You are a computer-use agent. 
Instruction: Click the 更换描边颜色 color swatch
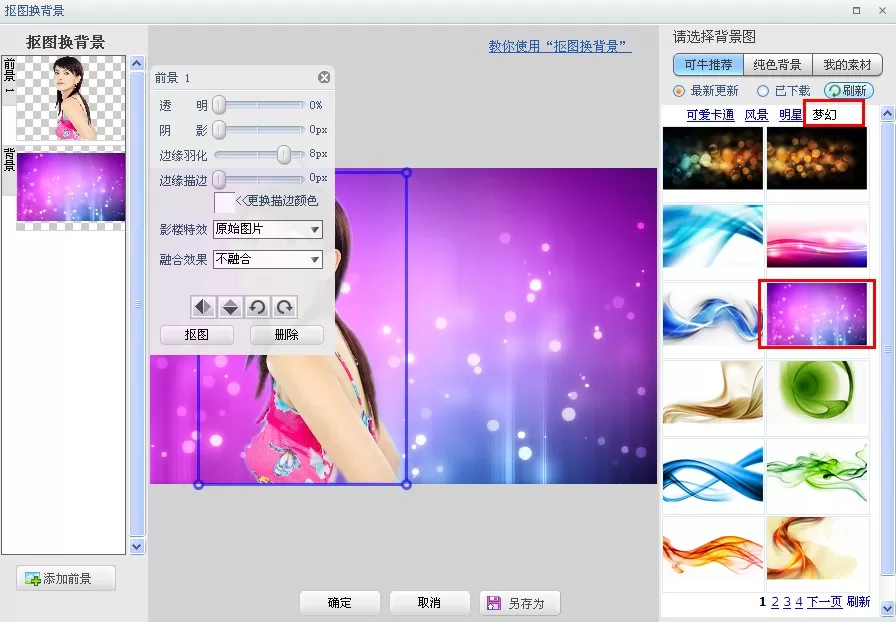tap(224, 202)
